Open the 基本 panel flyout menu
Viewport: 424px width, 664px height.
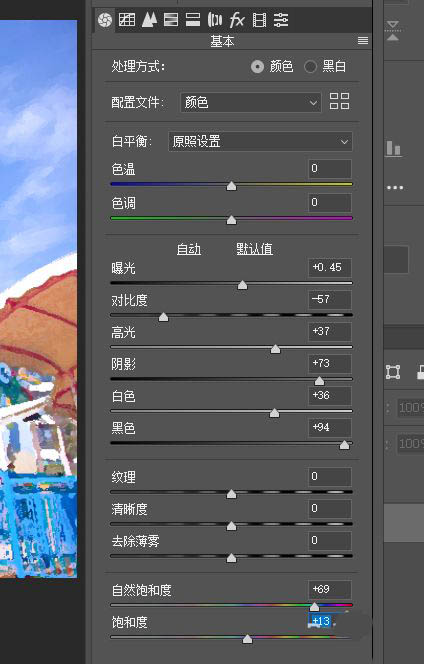pos(363,41)
